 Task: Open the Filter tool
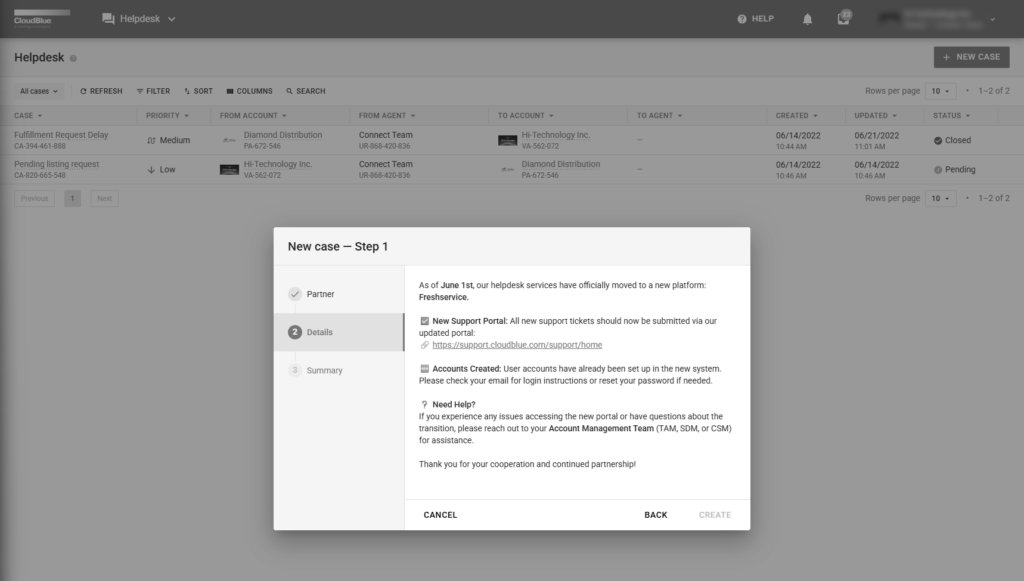click(153, 91)
